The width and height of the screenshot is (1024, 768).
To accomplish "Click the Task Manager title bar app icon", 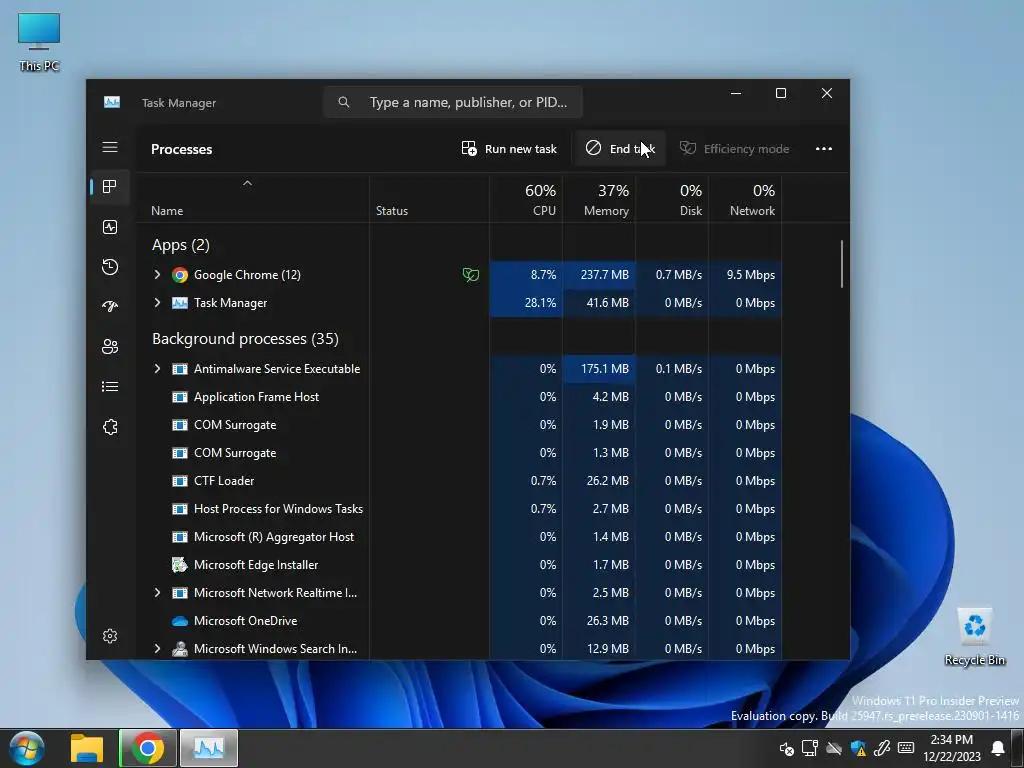I will (x=112, y=103).
